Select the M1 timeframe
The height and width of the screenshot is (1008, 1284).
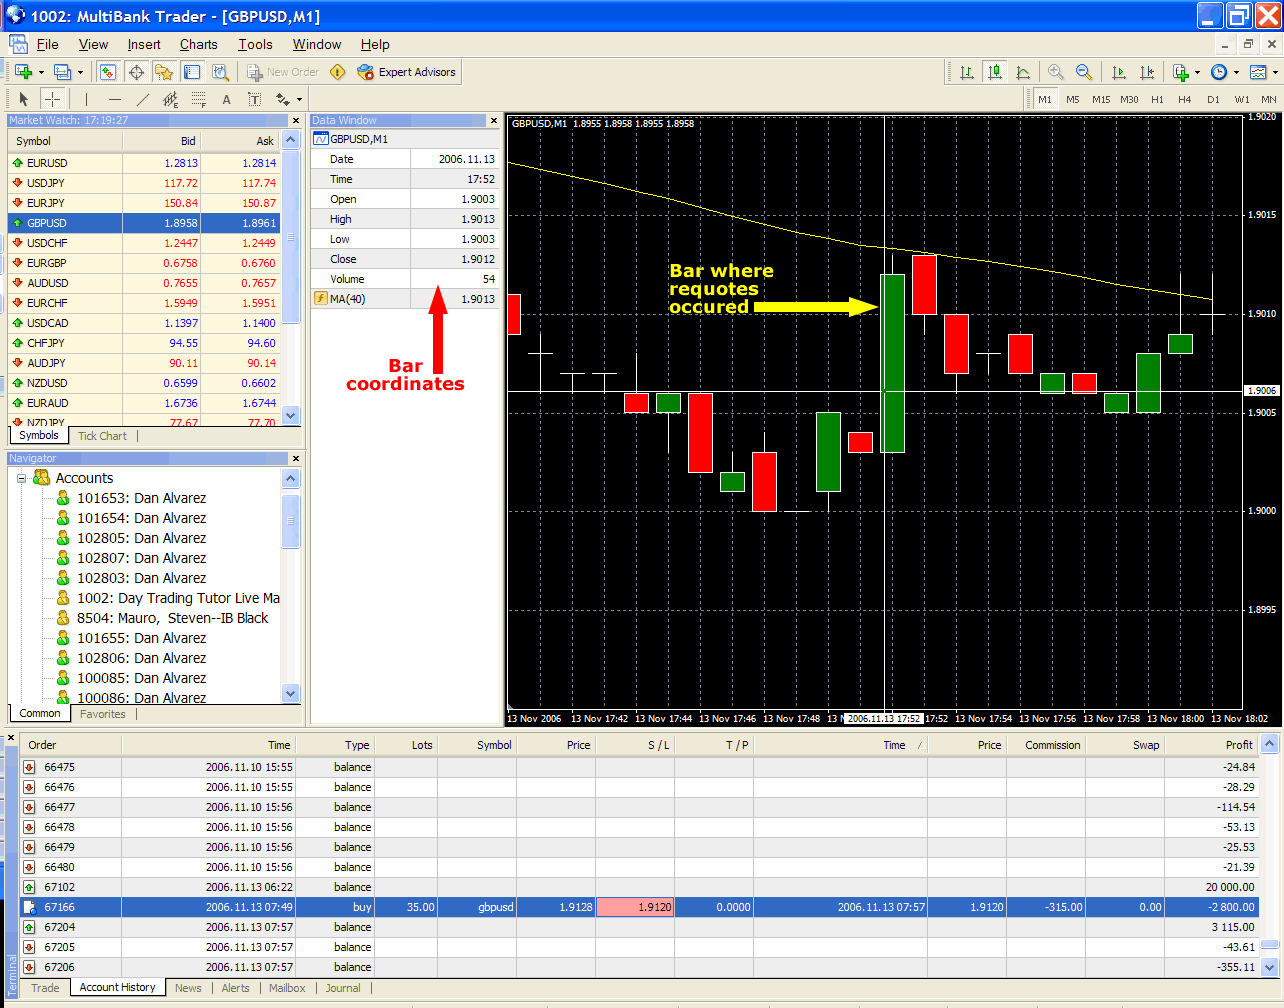1044,99
